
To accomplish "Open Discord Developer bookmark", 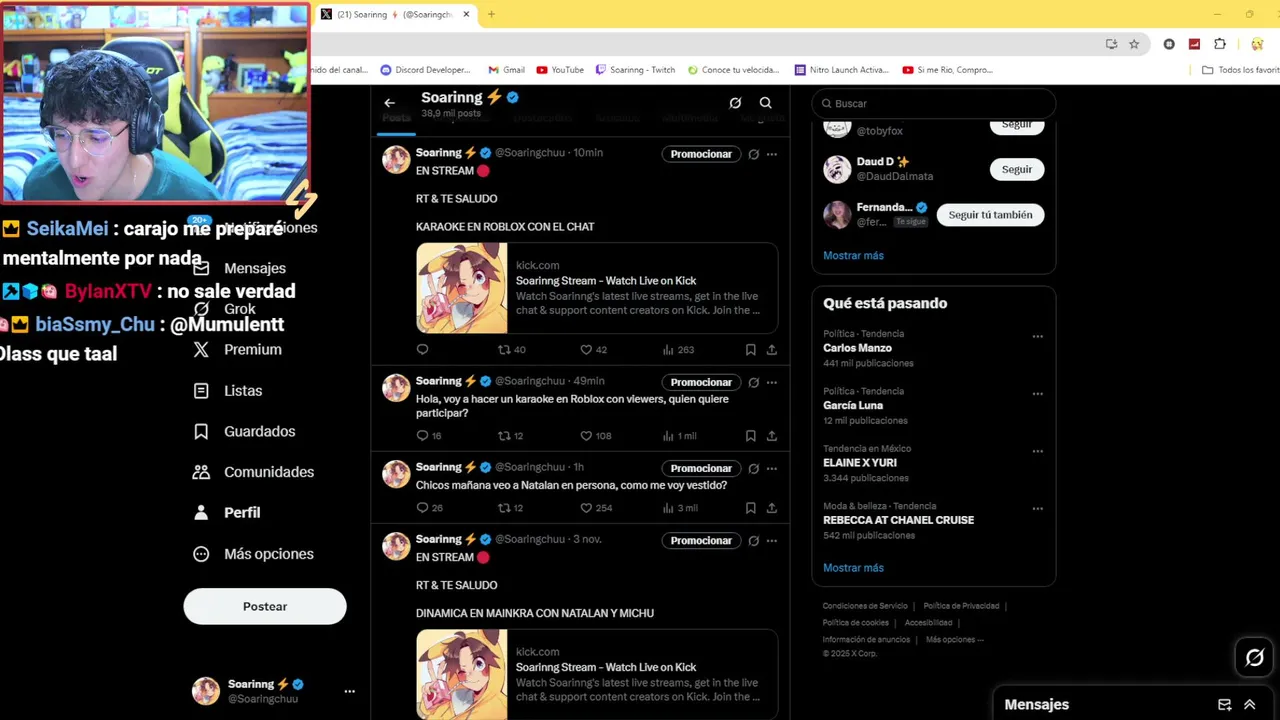I will pyautogui.click(x=425, y=70).
